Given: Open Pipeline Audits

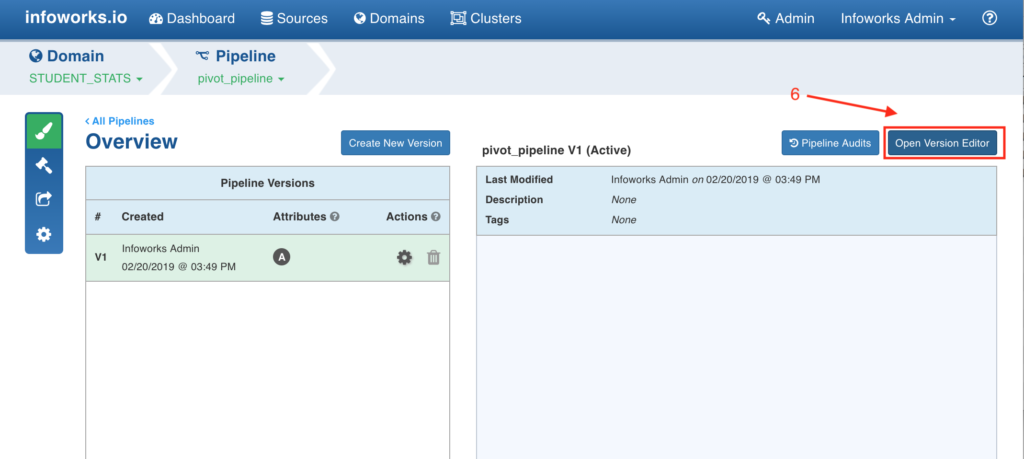Looking at the screenshot, I should 830,143.
